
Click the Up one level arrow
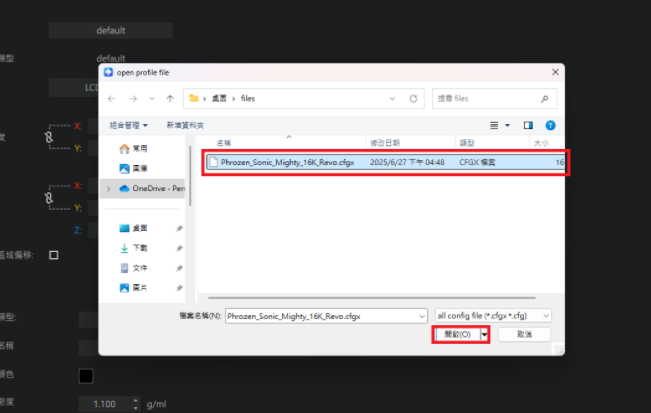171,99
